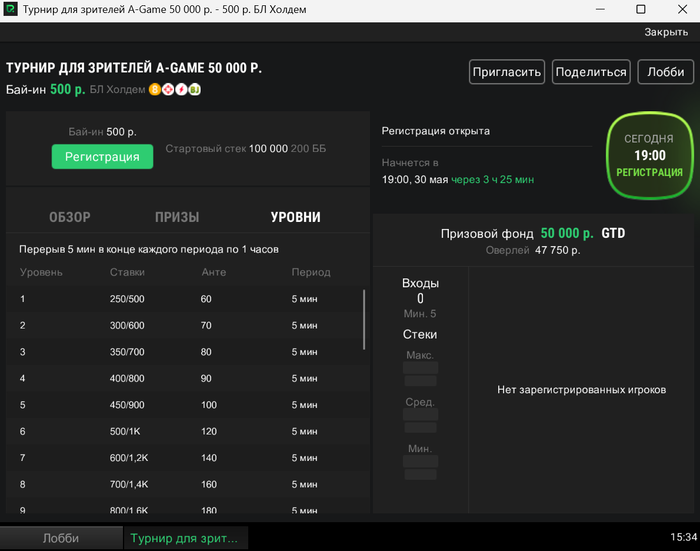
Task: Click blinds value 450/900 in level 5
Action: [127, 405]
